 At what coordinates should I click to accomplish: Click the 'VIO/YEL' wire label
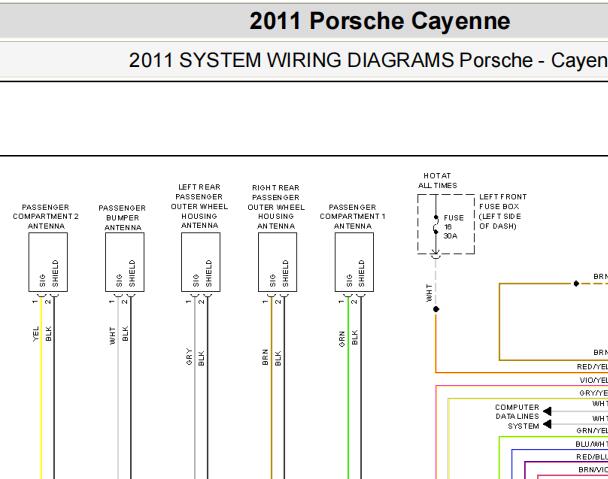click(x=594, y=380)
